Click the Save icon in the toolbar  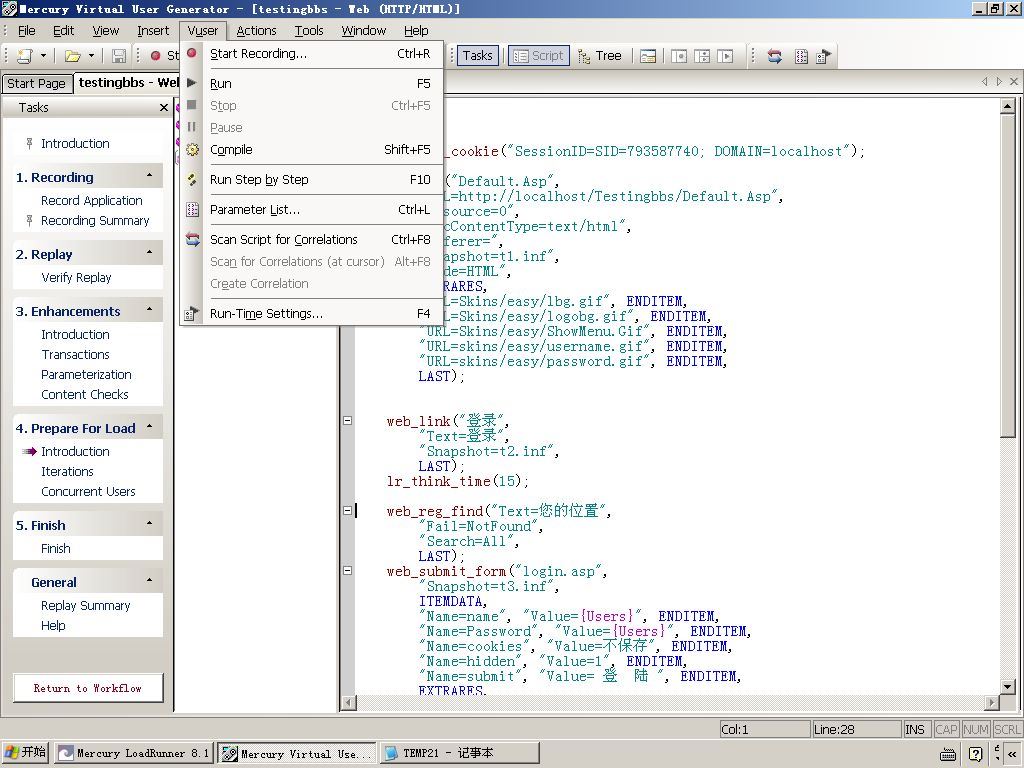click(x=119, y=56)
